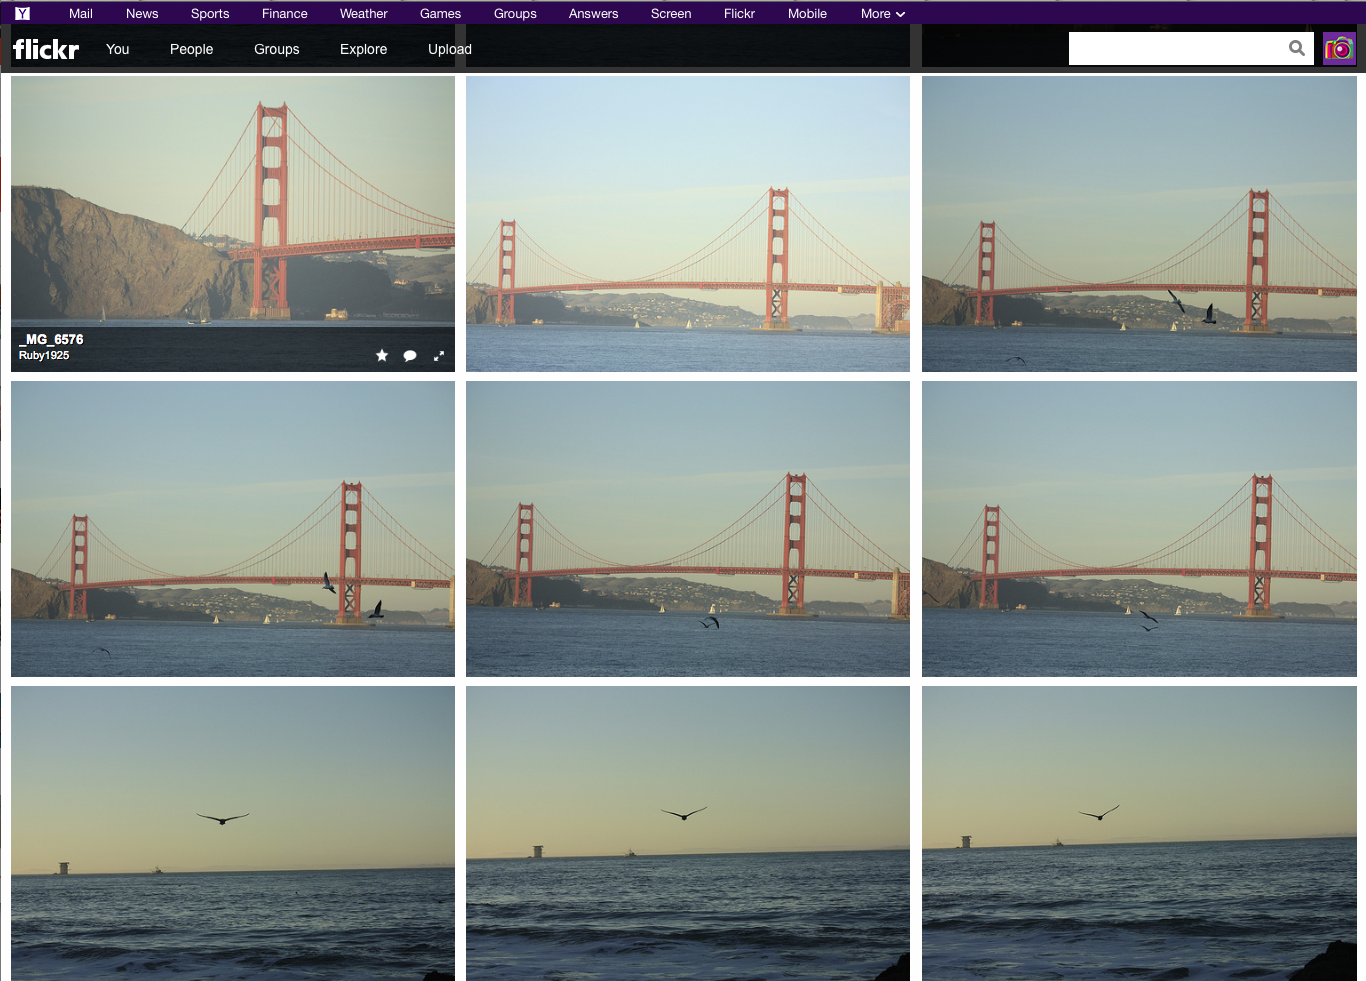Image resolution: width=1366 pixels, height=981 pixels.
Task: Open middle-center bridge photo with bird over water
Action: [x=688, y=529]
